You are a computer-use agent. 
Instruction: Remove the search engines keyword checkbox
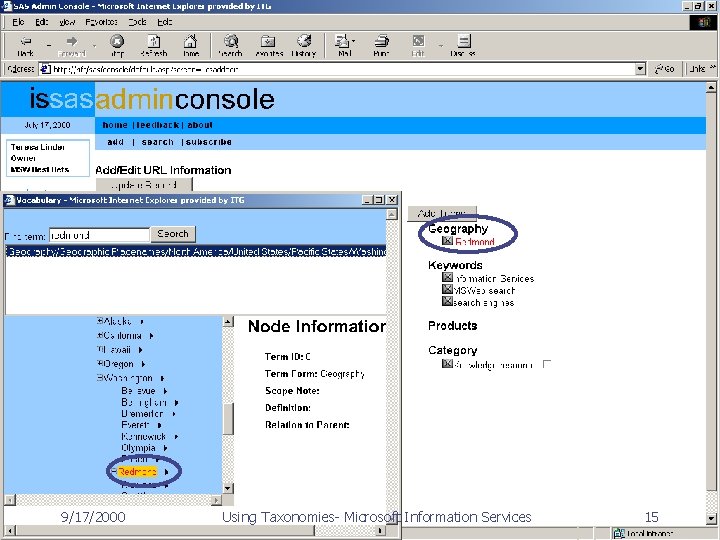click(447, 301)
